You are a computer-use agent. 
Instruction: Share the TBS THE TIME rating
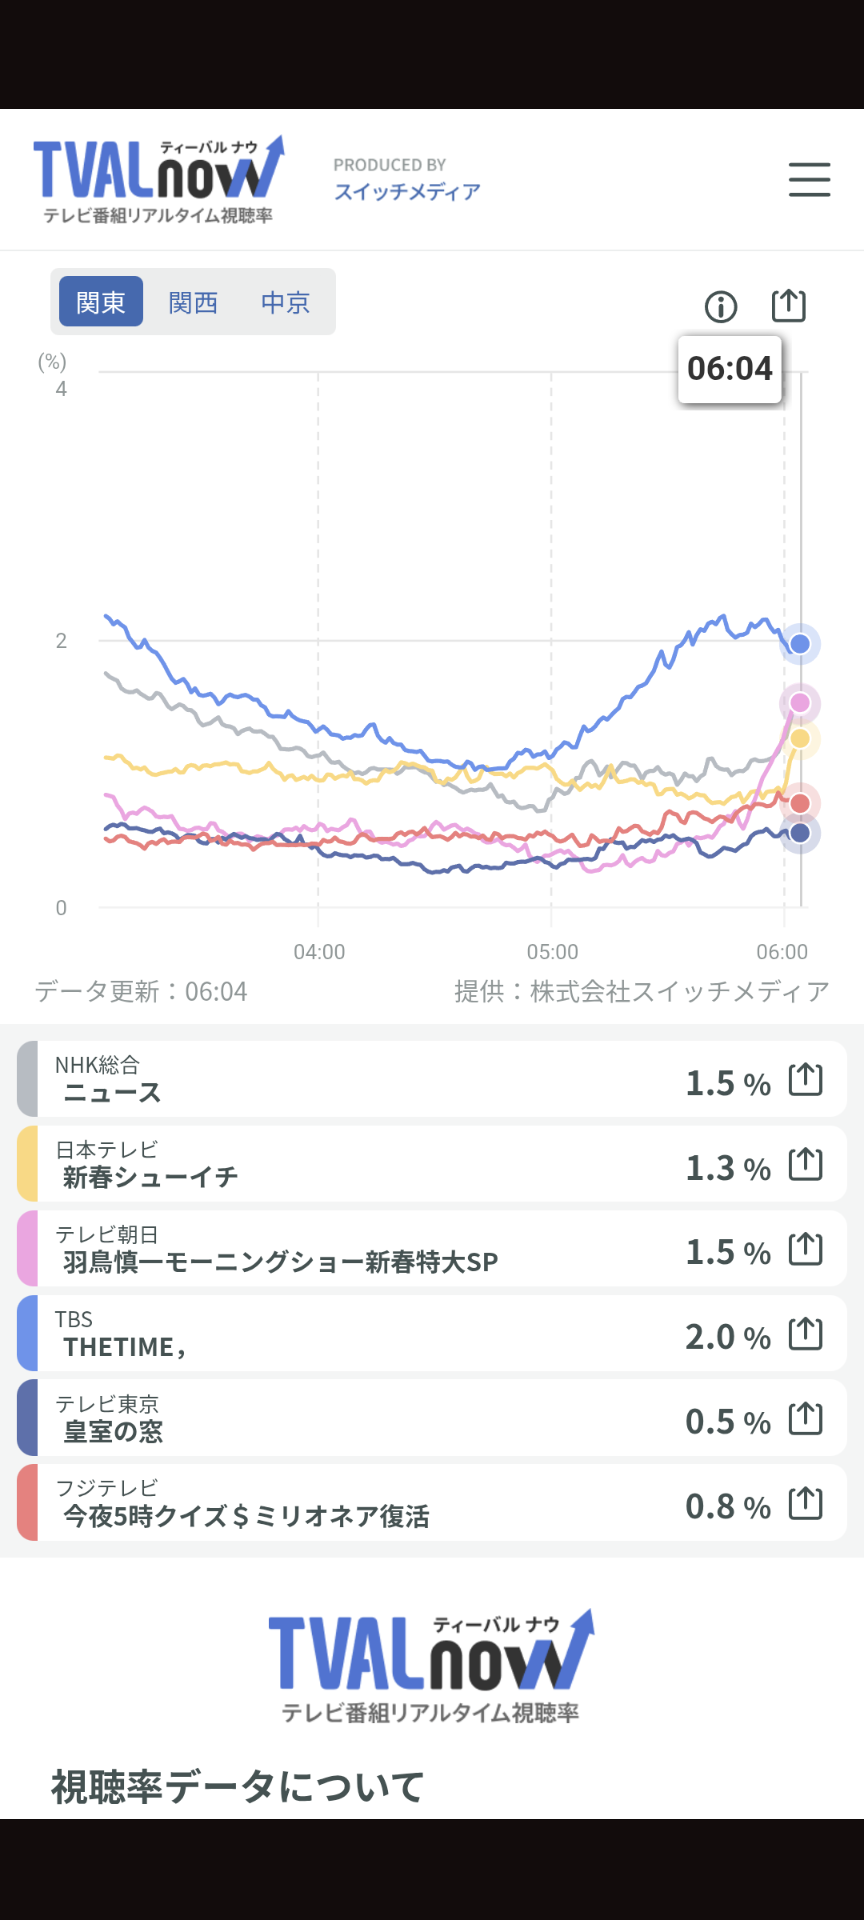[x=805, y=1334]
